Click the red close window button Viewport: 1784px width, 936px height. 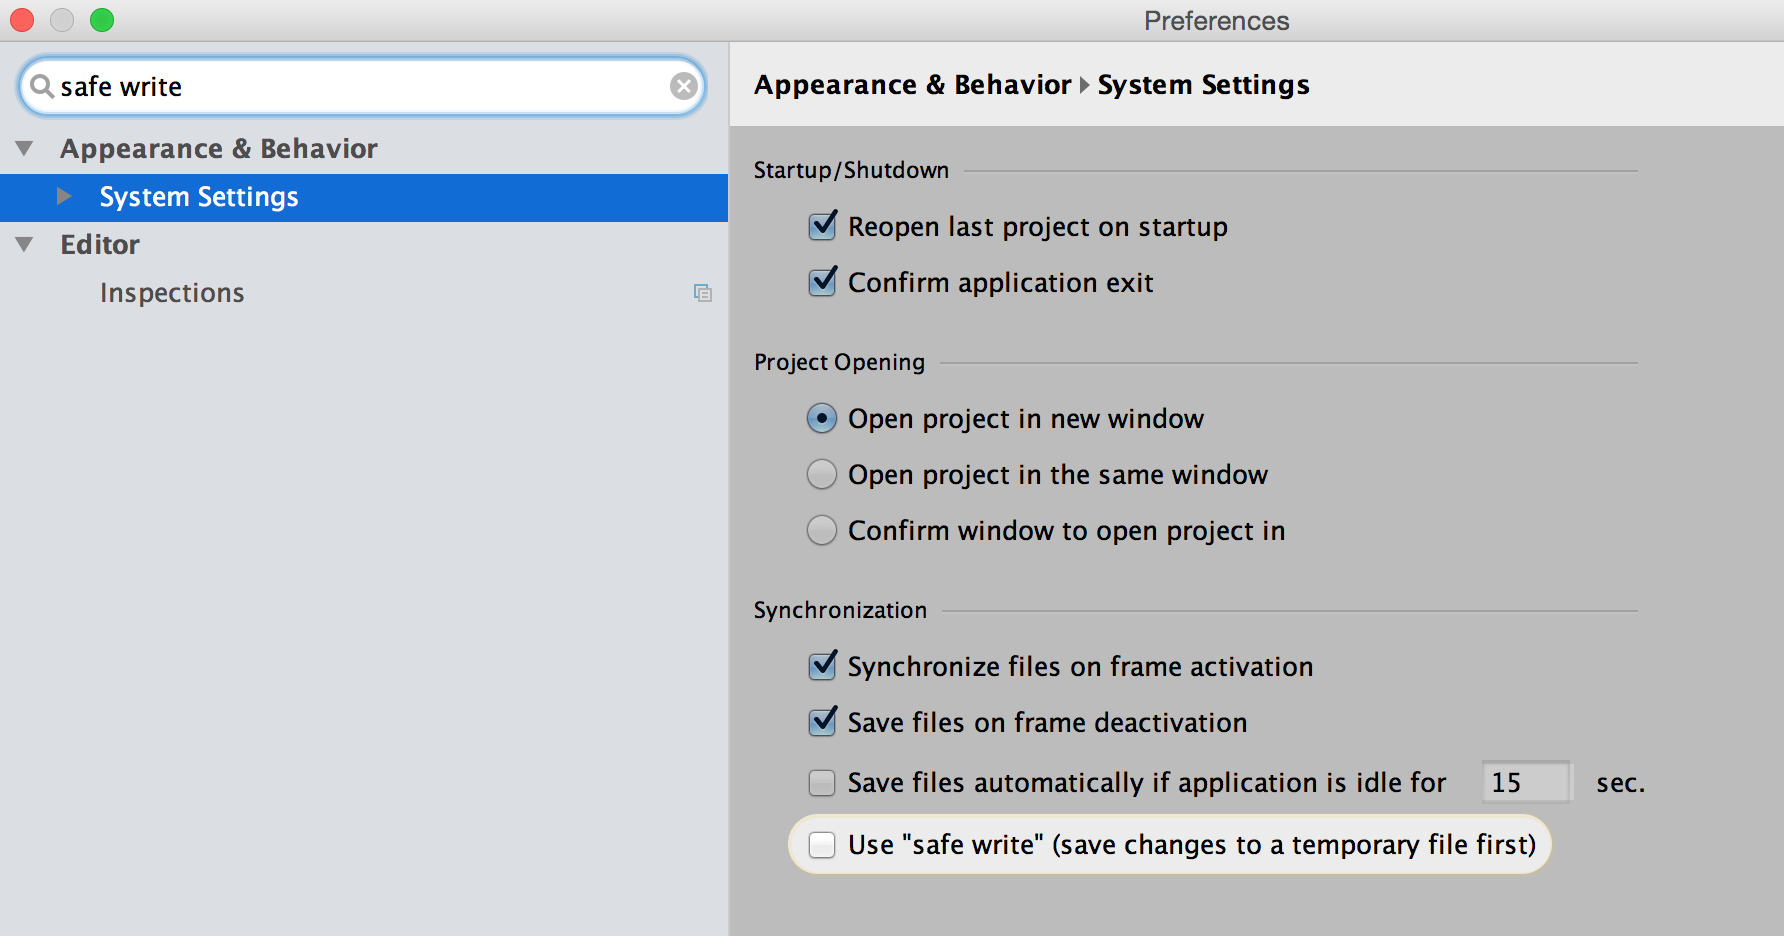[x=22, y=20]
